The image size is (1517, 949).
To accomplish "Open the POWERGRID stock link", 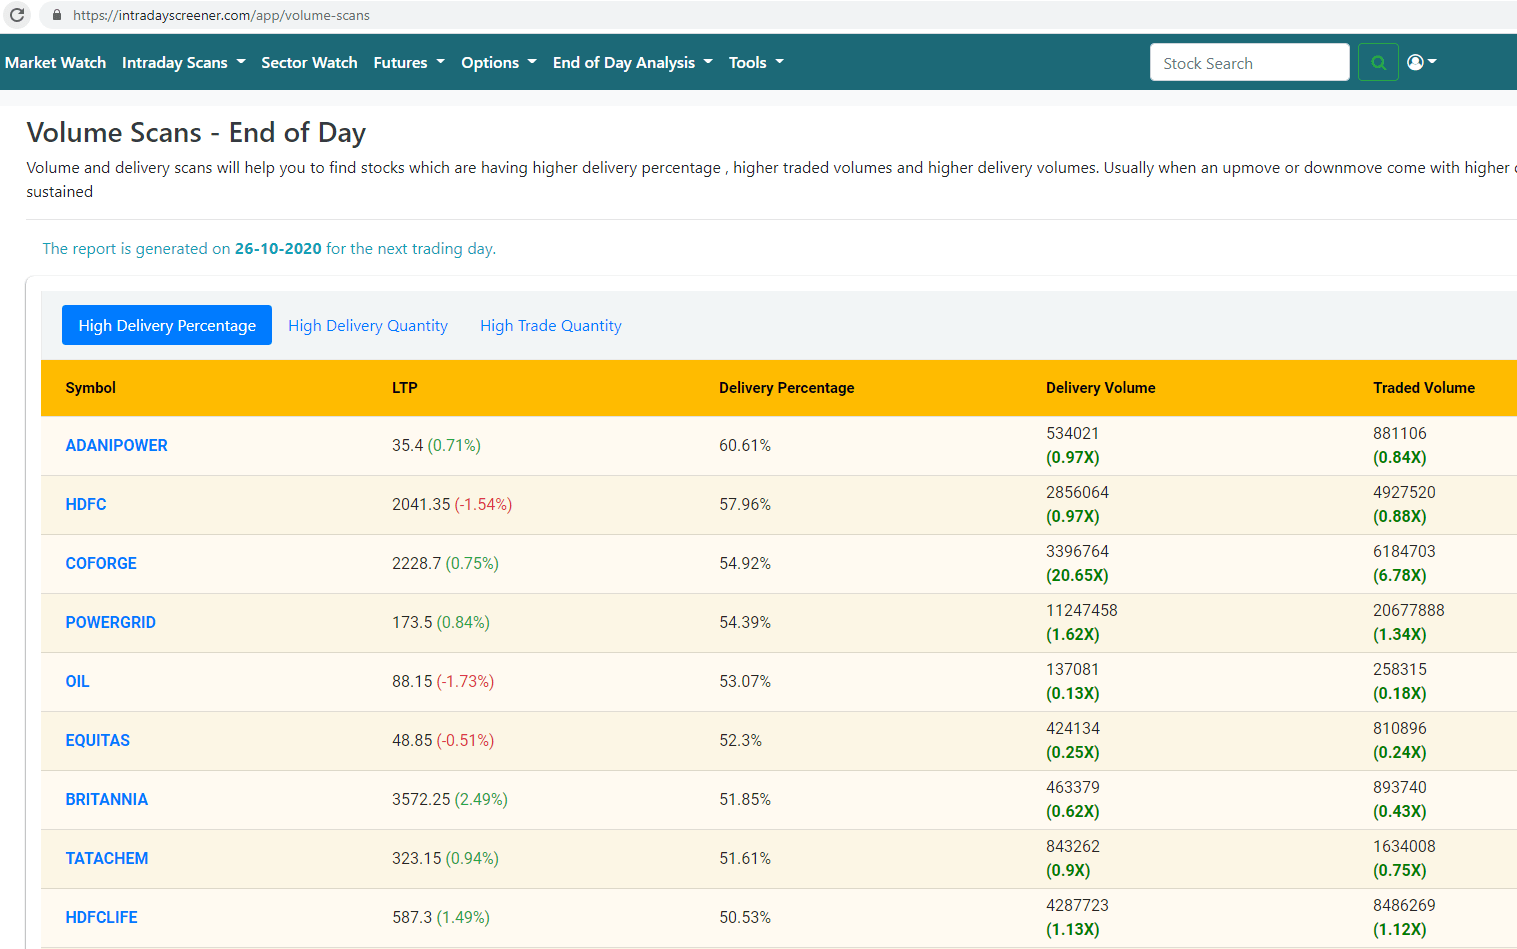I will (x=110, y=622).
